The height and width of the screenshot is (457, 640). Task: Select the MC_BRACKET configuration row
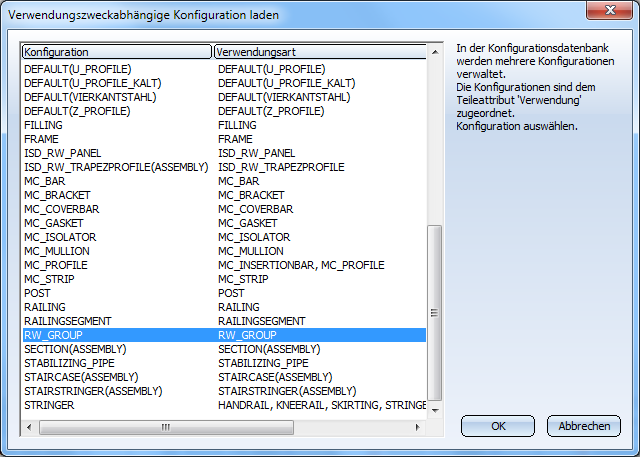tap(224, 195)
